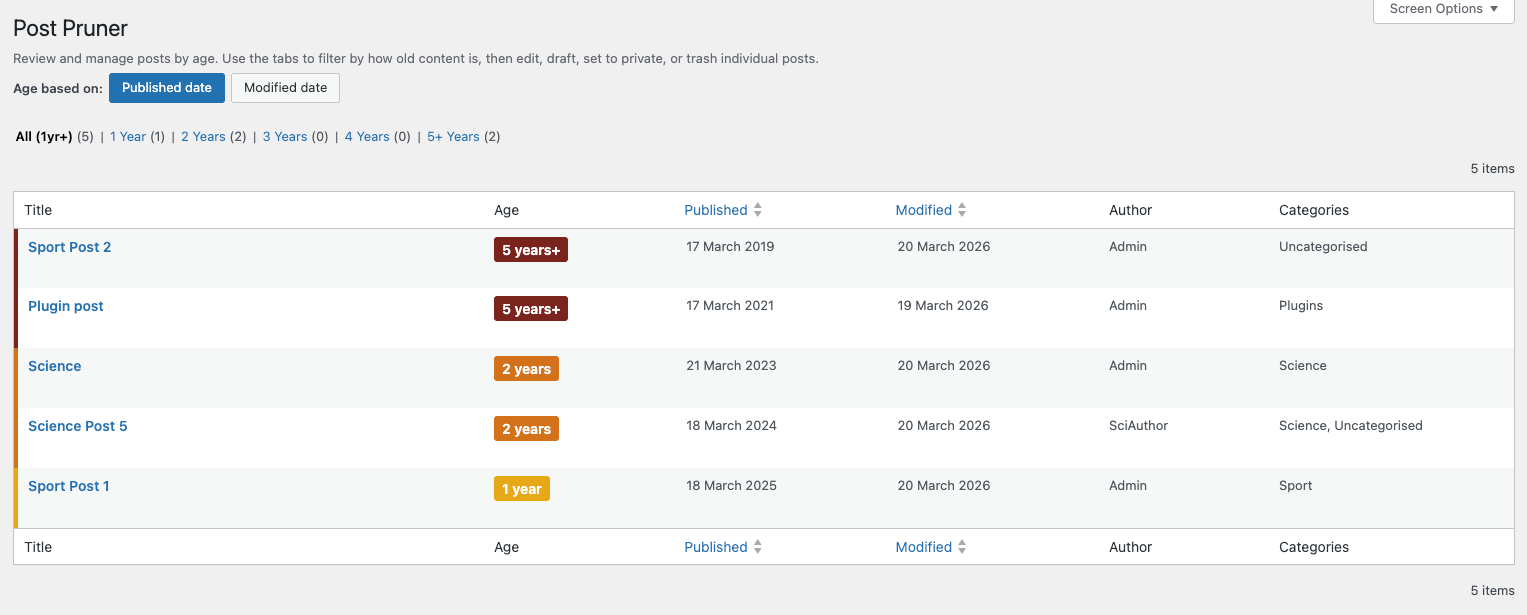Switch to Modified date age basis

[x=285, y=88]
